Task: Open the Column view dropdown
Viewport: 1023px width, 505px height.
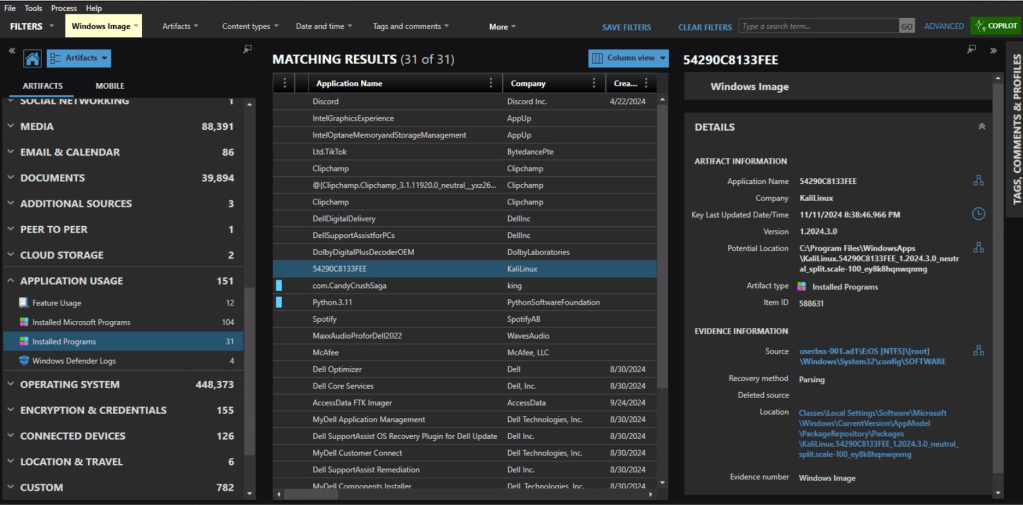Action: coord(628,59)
